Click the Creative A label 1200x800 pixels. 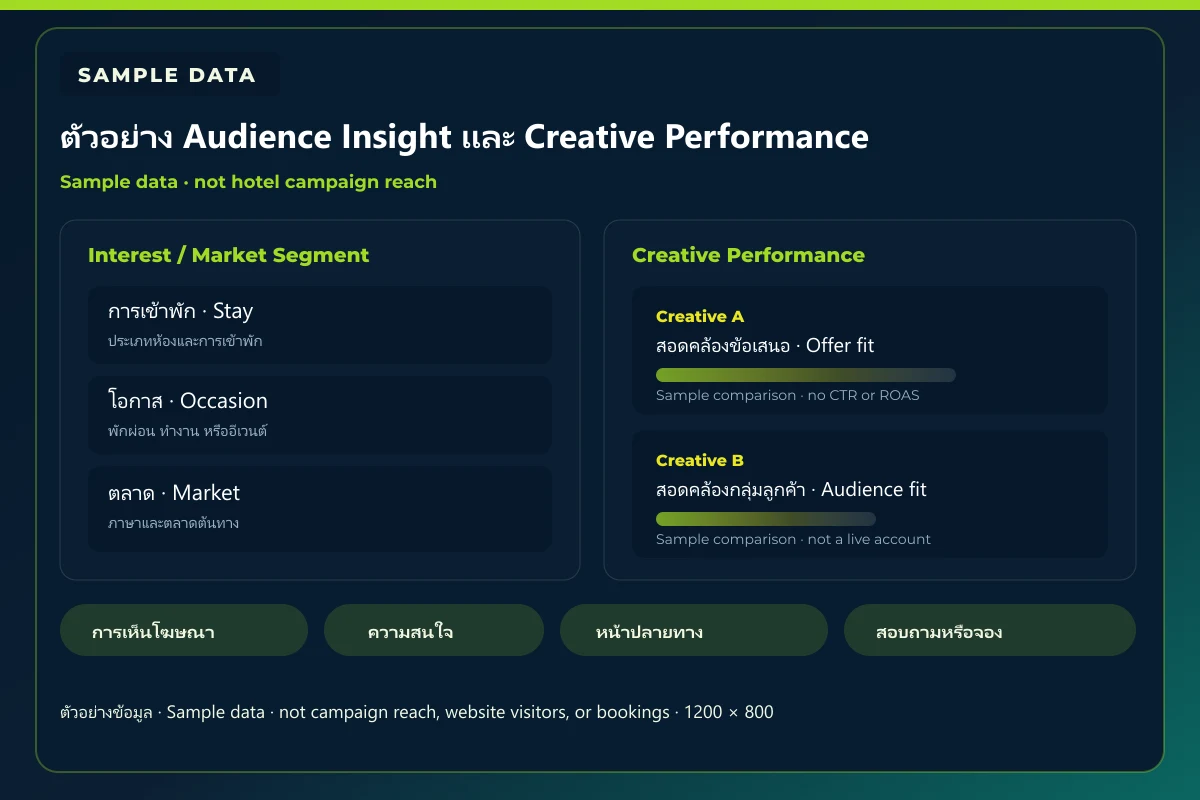point(700,316)
